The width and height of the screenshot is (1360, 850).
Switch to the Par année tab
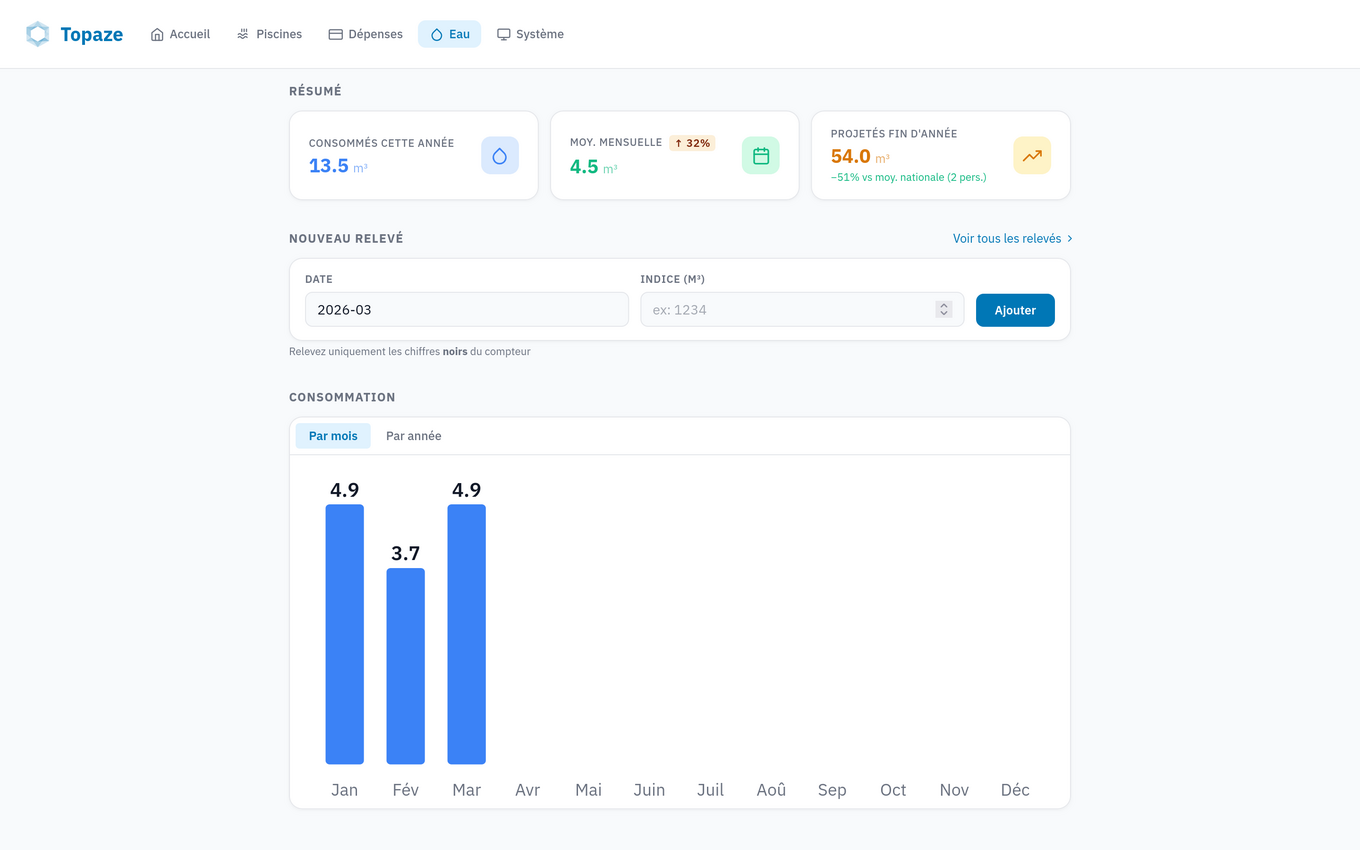[x=413, y=436]
